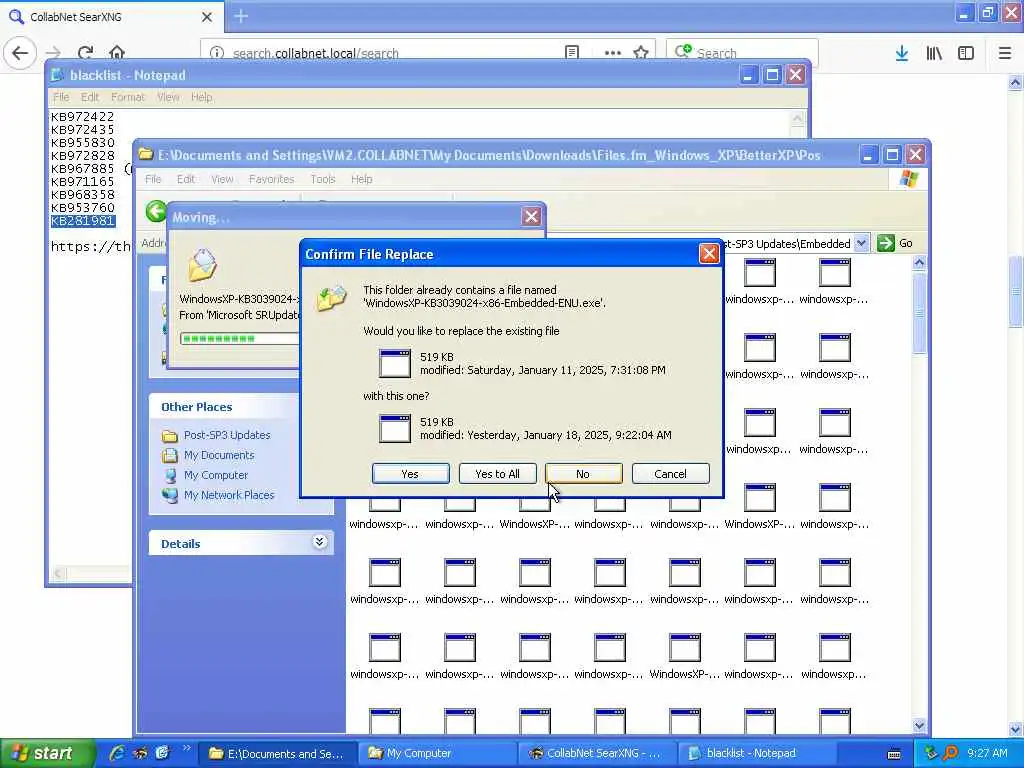
Task: Open a new Firefox tab
Action: coord(241,16)
